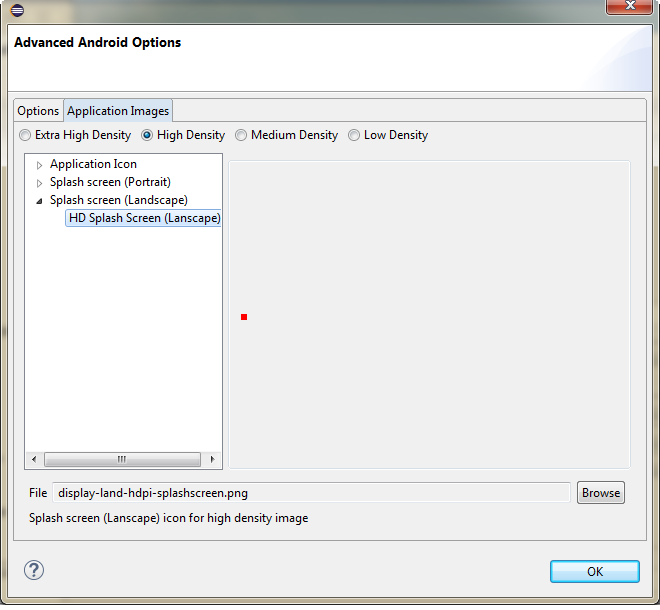
Task: Click the Eclipse application icon in title bar
Action: tap(17, 10)
